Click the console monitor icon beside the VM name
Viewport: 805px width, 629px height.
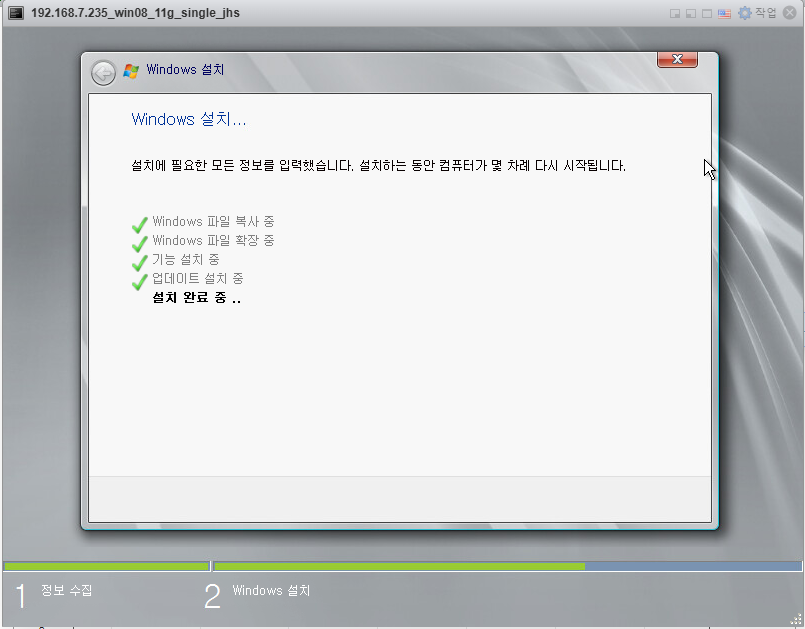click(16, 13)
